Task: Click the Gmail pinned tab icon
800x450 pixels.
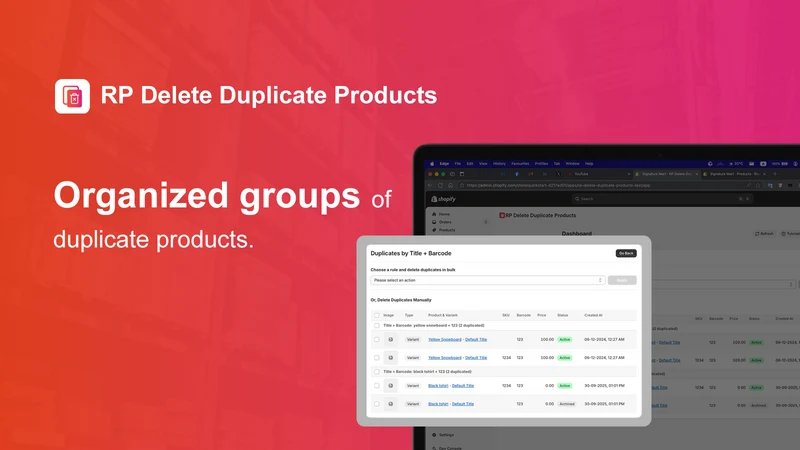Action: point(531,174)
